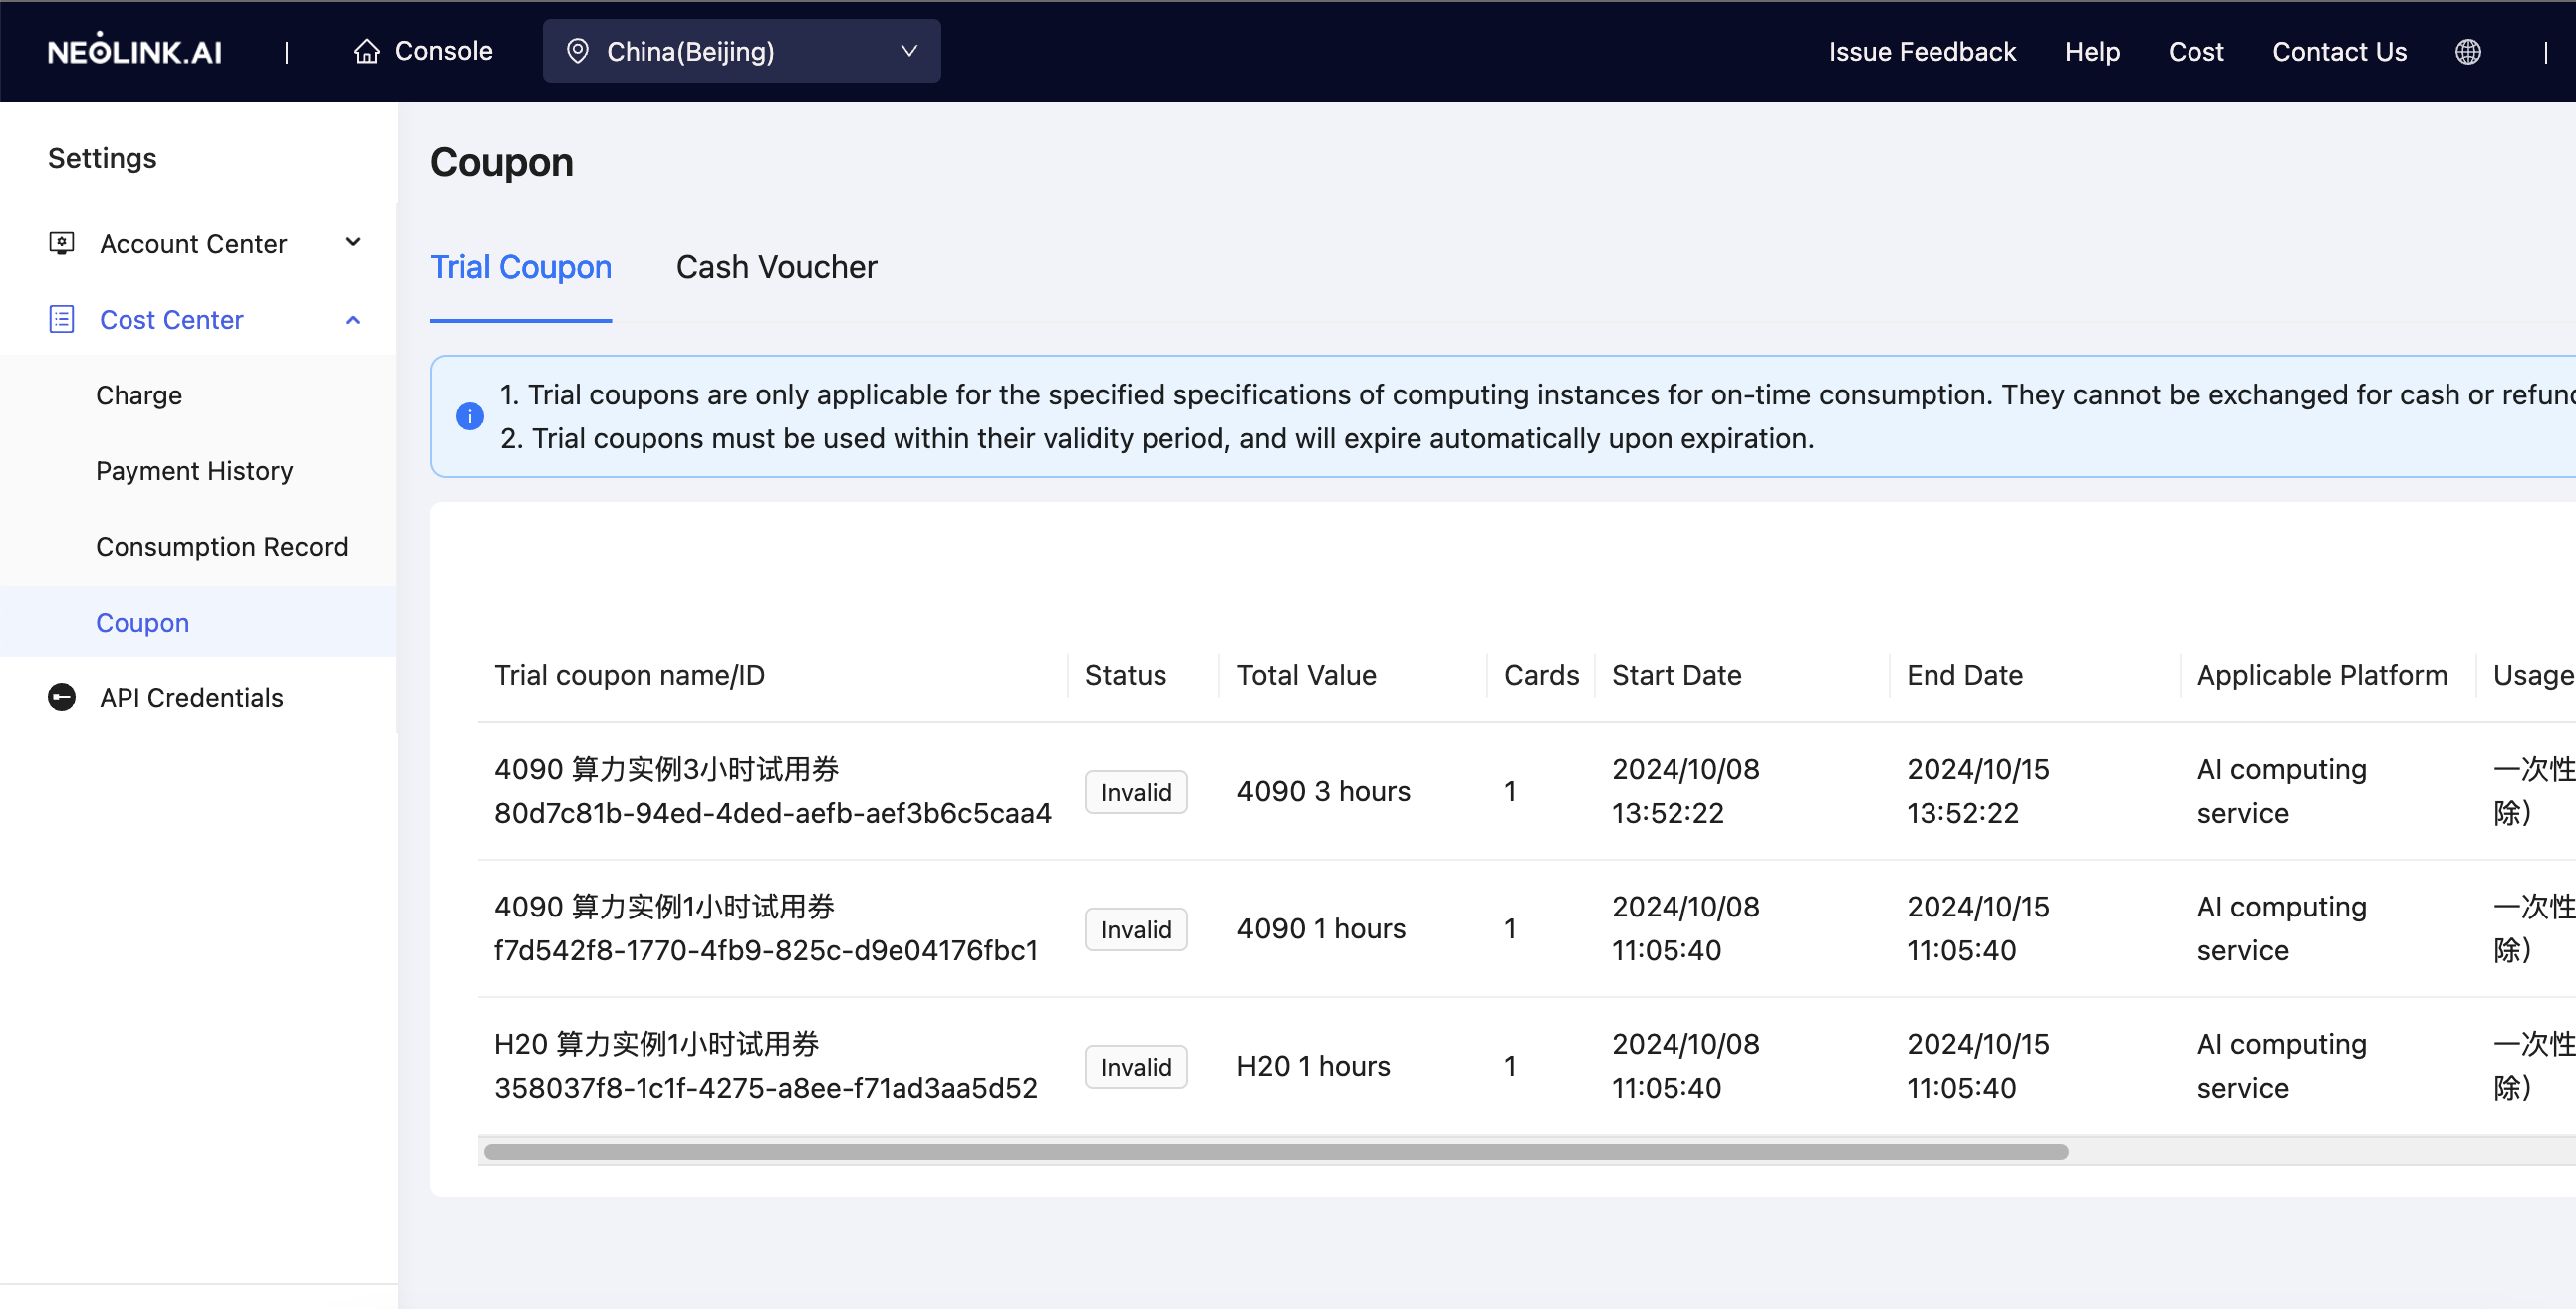
Task: Click the table horizontal scrollbar
Action: coord(1276,1151)
